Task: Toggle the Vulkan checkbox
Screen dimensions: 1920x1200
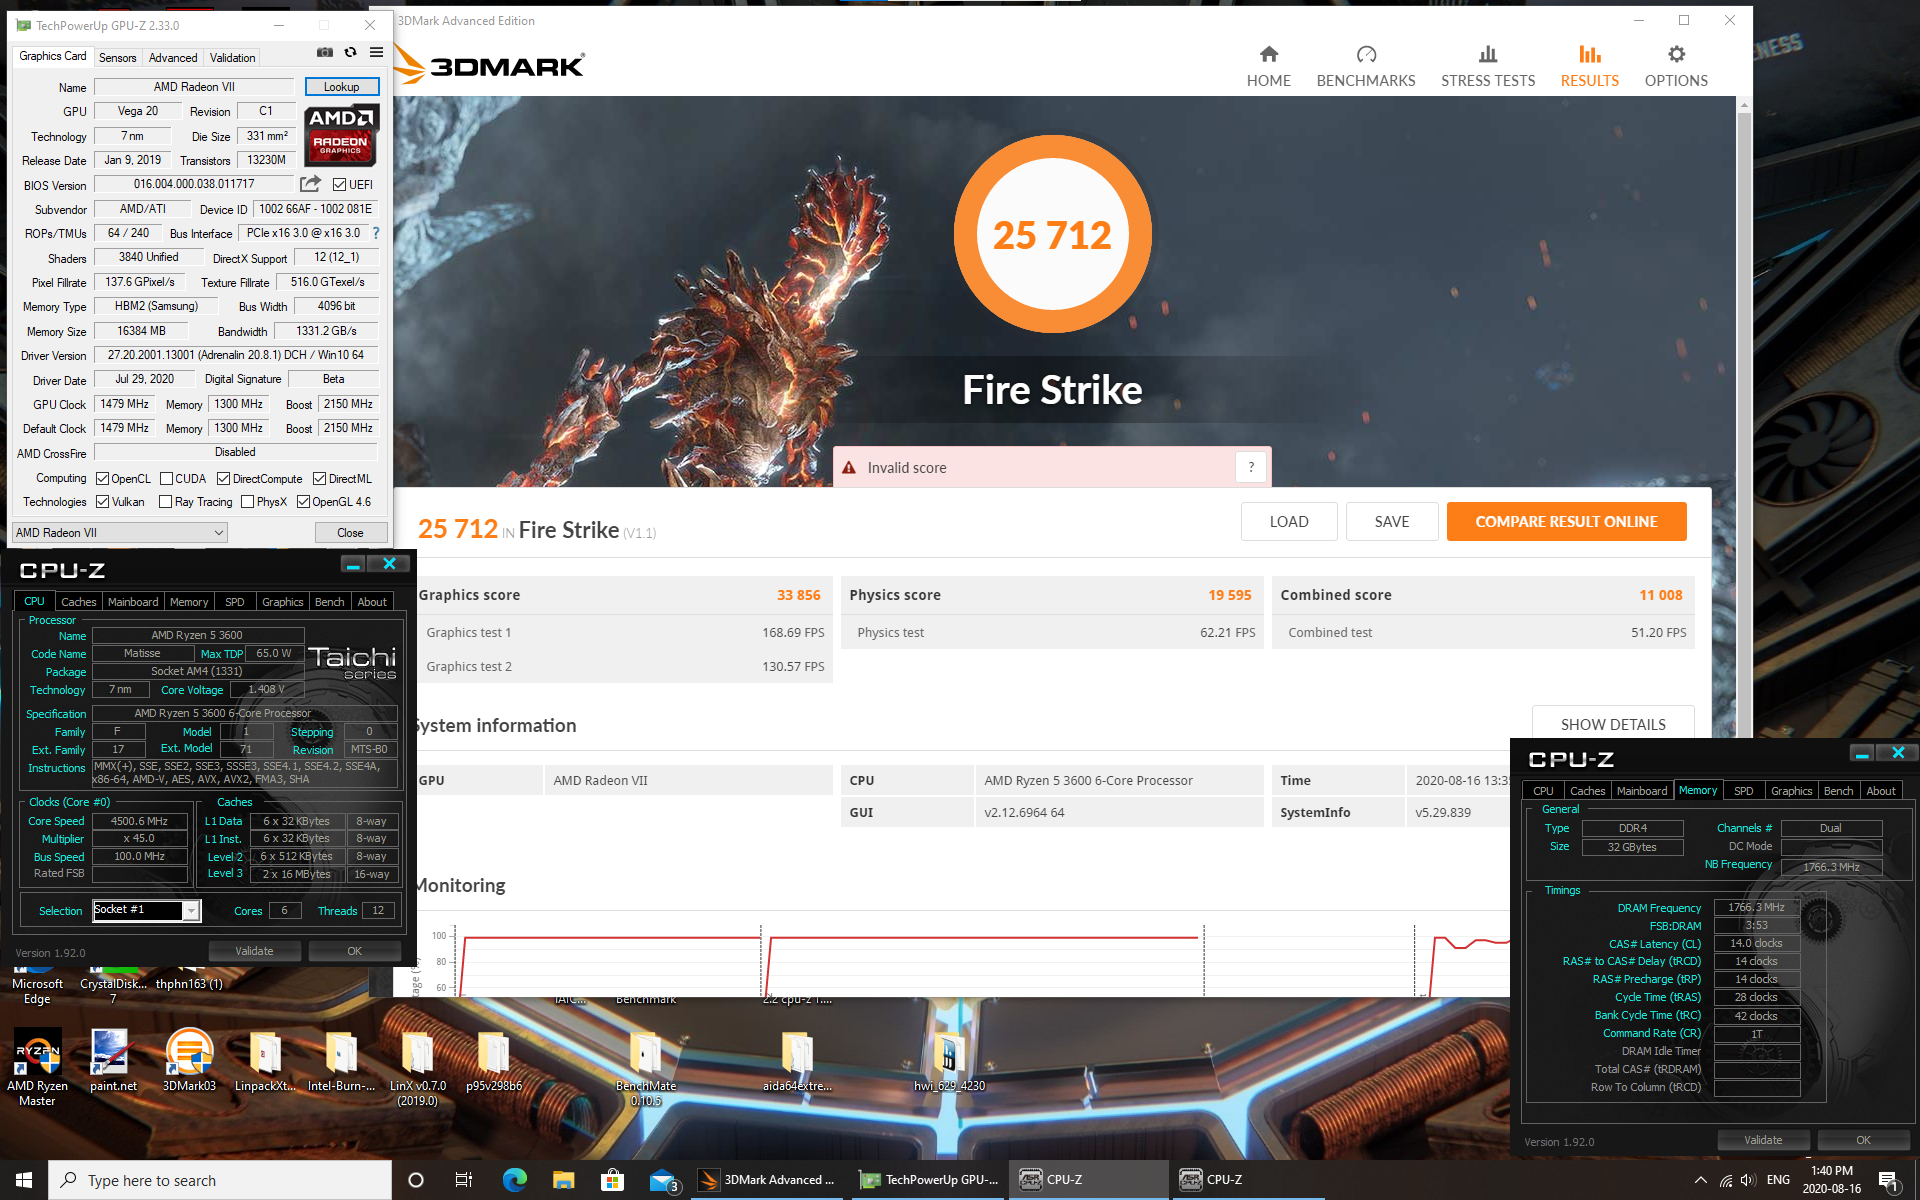Action: pyautogui.click(x=102, y=502)
